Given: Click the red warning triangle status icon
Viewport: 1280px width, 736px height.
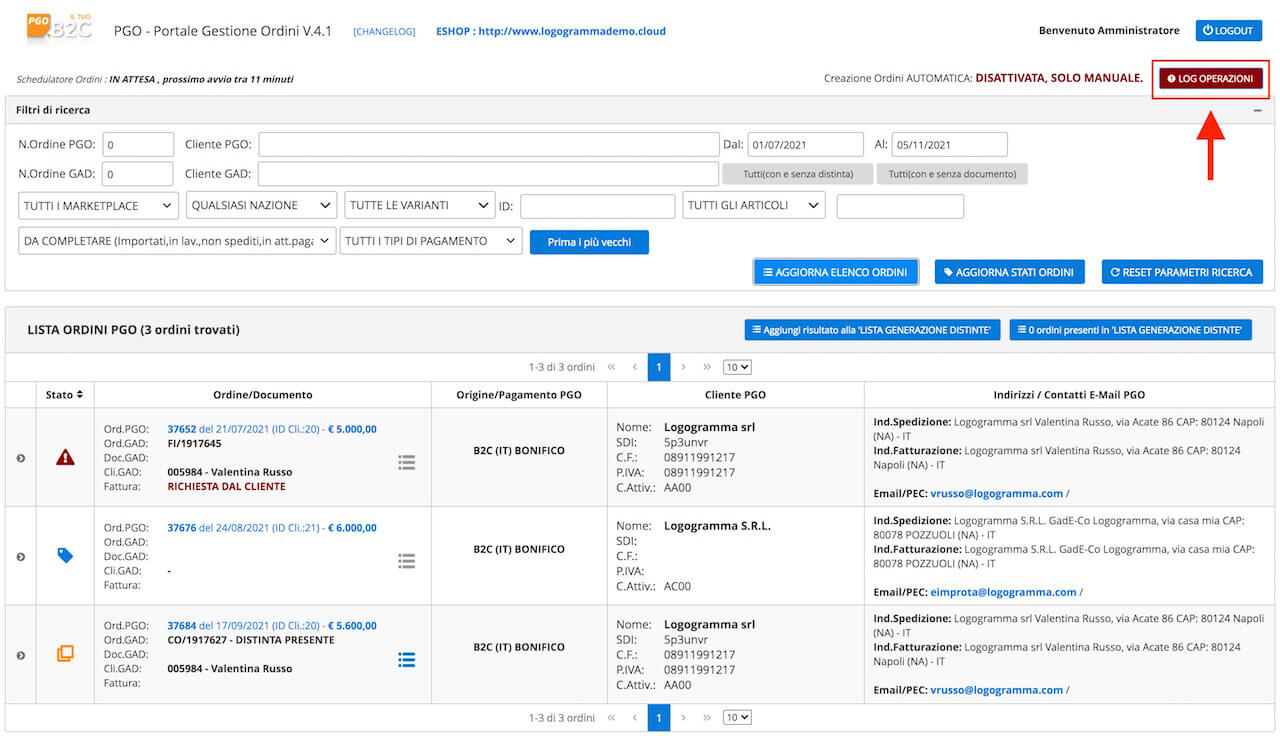Looking at the screenshot, I should point(65,457).
